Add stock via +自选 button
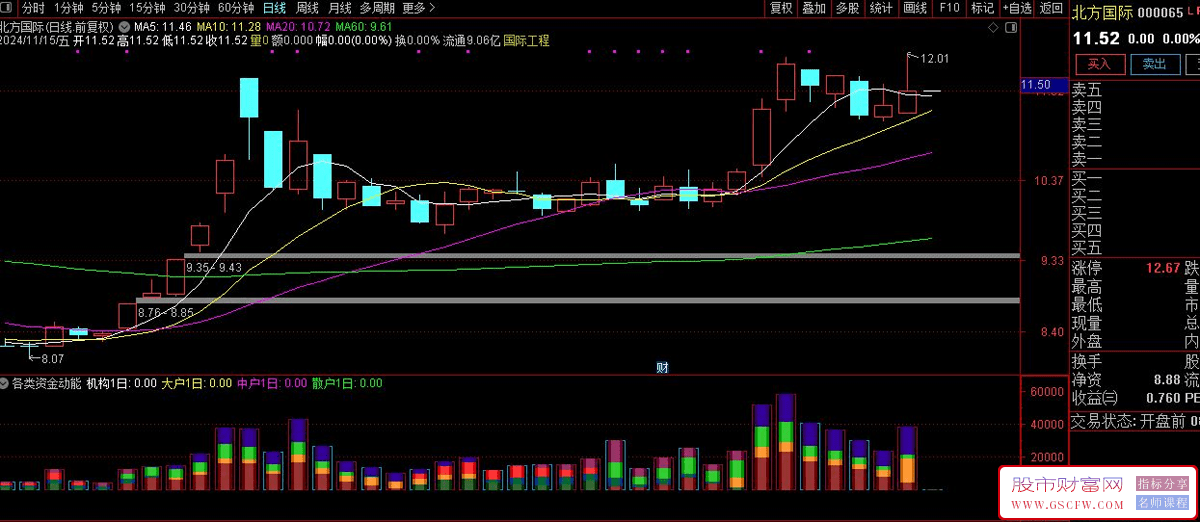The width and height of the screenshot is (1200, 522). pyautogui.click(x=1015, y=8)
